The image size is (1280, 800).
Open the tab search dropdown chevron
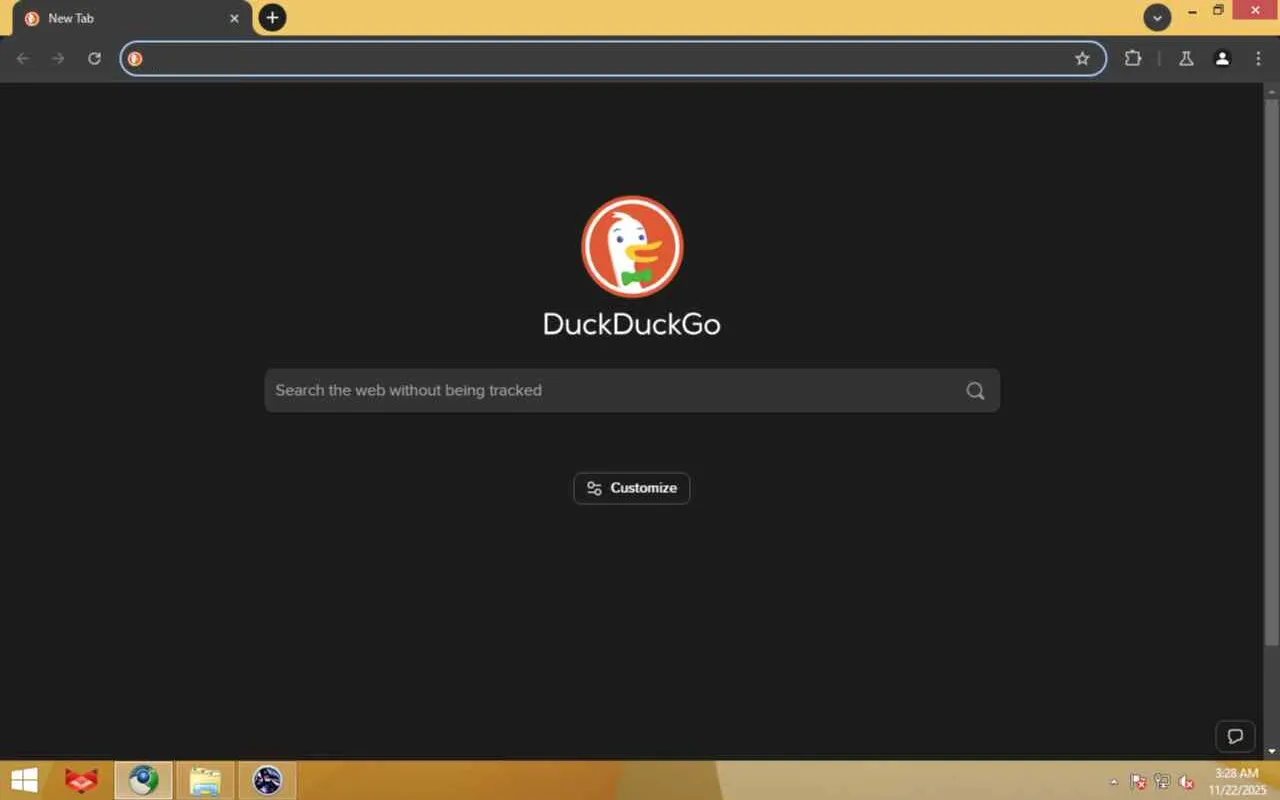[x=1157, y=17]
